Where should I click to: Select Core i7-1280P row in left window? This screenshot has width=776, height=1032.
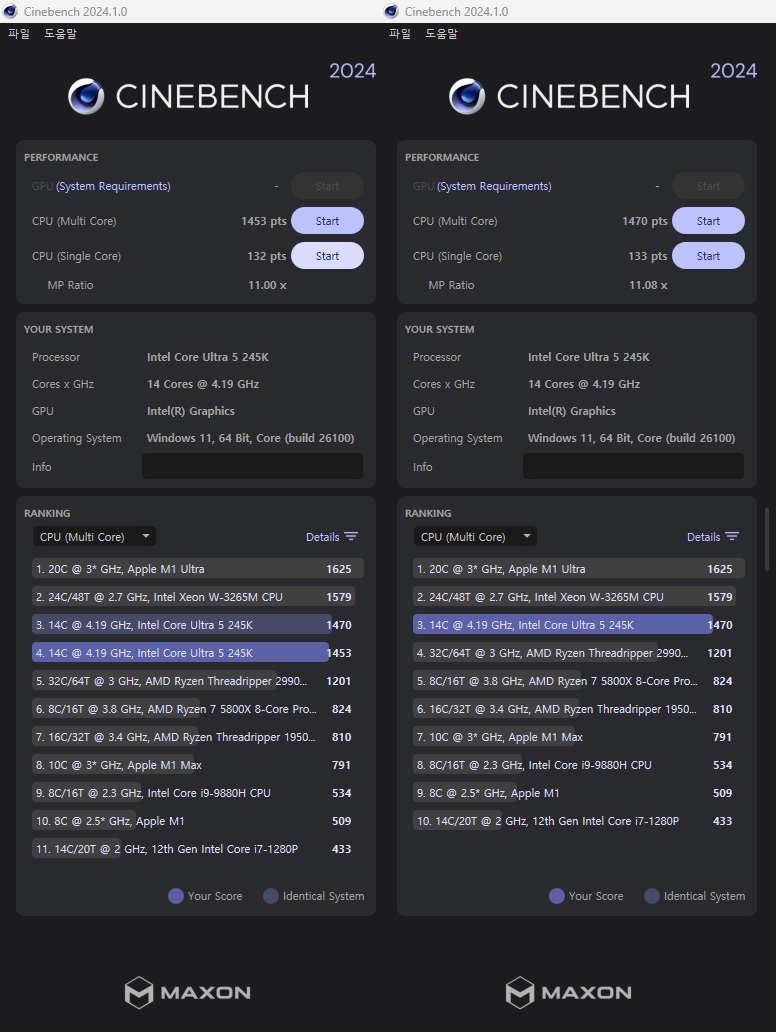(197, 849)
